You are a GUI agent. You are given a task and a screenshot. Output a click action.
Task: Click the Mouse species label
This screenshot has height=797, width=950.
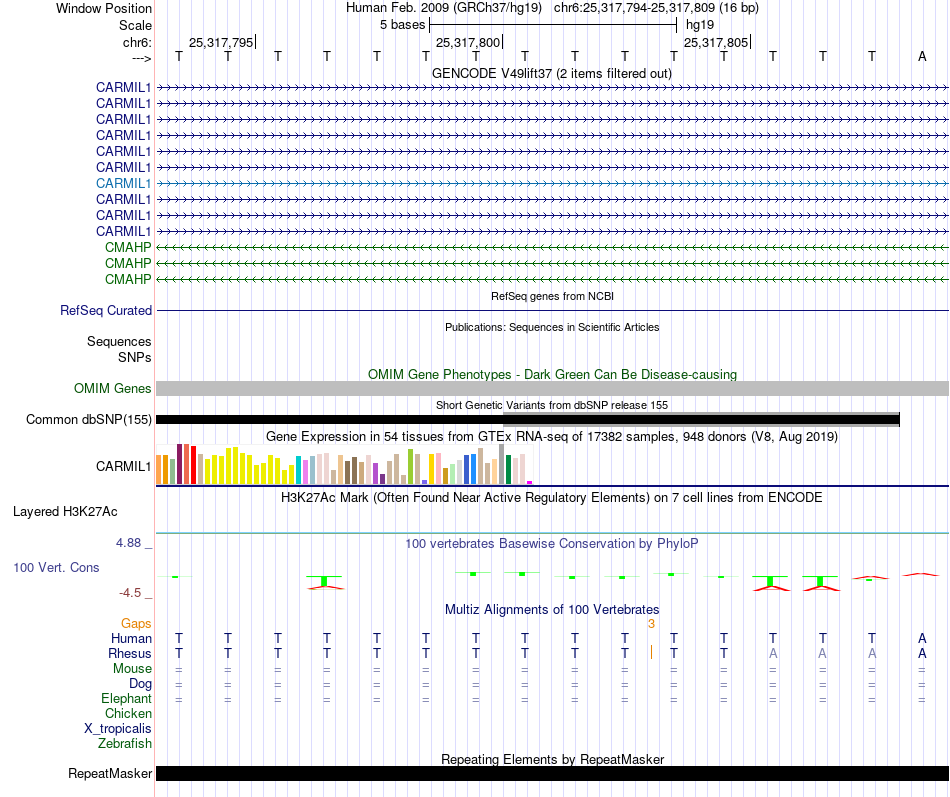click(x=132, y=669)
